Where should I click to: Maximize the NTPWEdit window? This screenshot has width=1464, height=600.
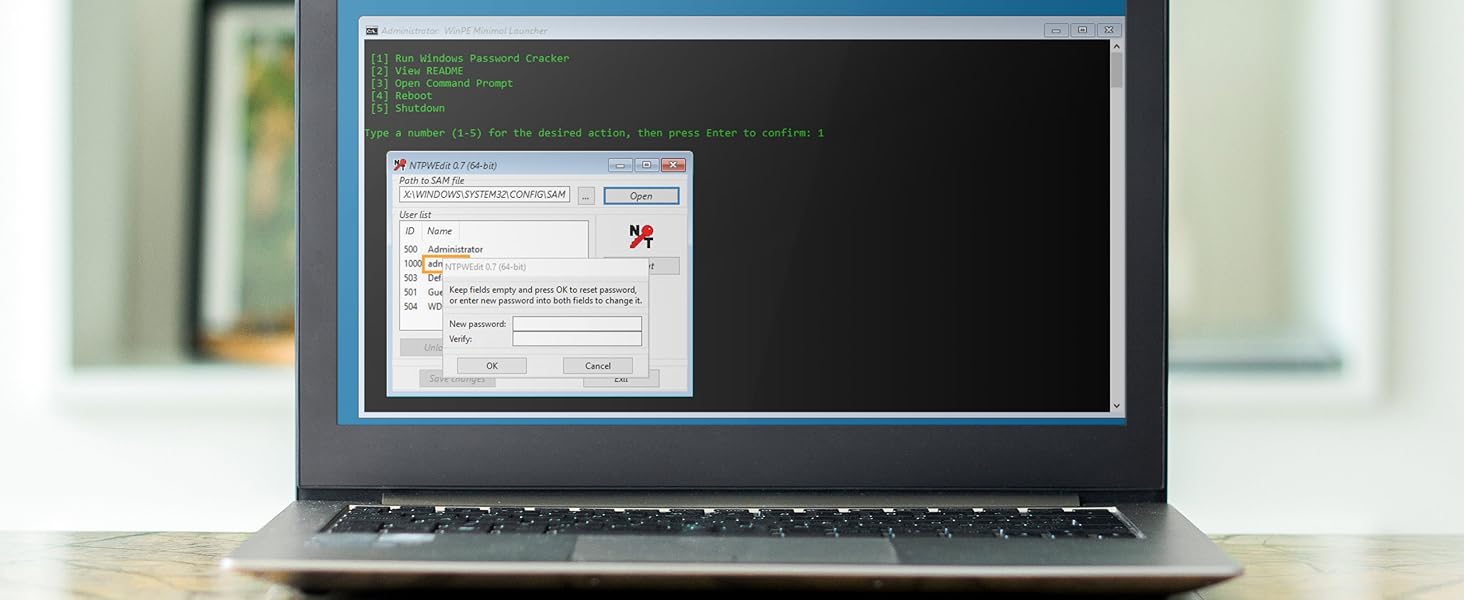[646, 165]
